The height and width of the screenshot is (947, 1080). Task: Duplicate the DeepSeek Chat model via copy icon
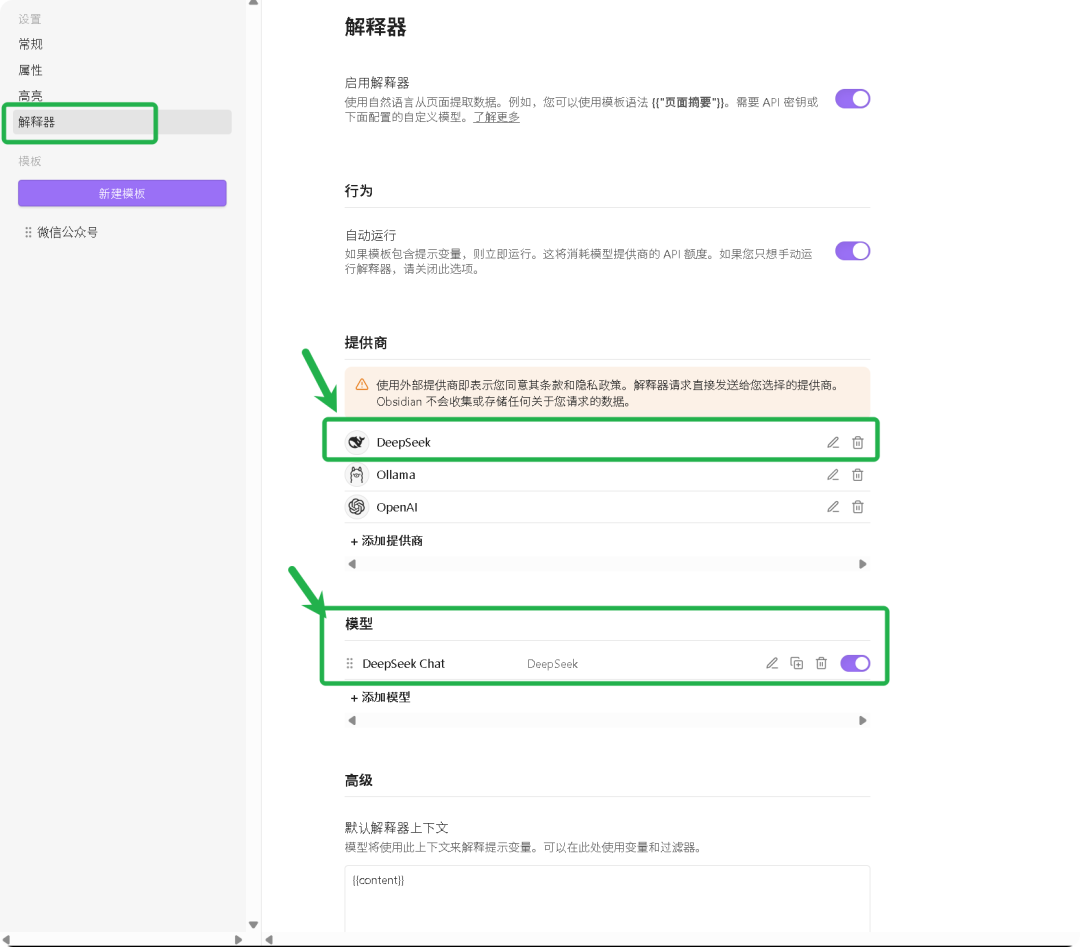click(796, 663)
